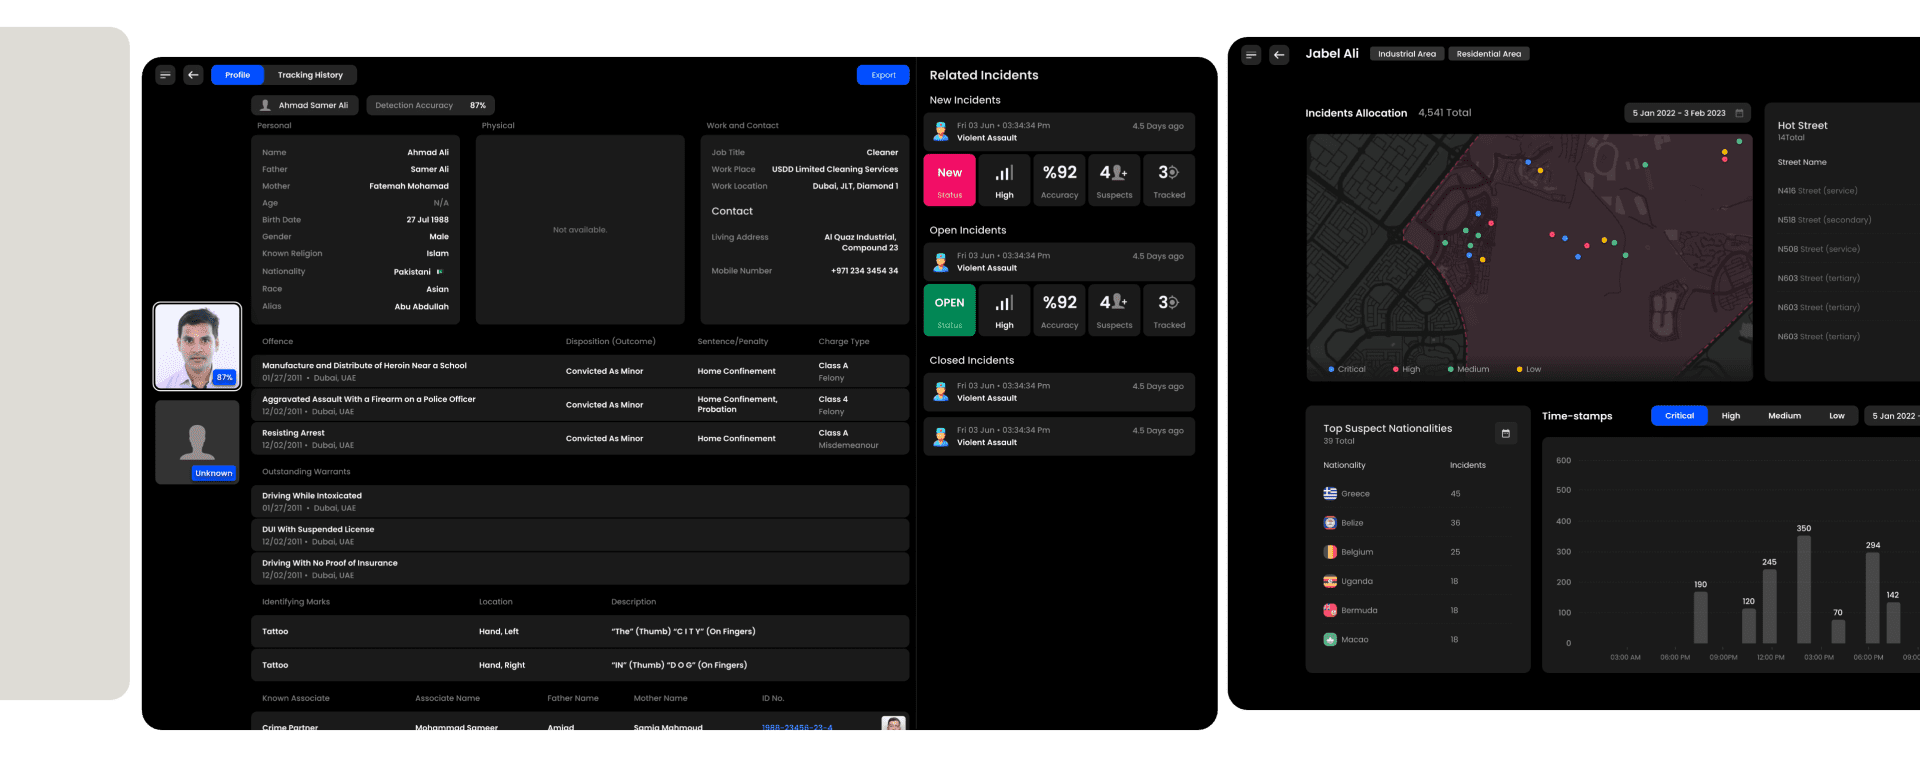Open the associate ID number link
1920x775 pixels.
coord(796,727)
